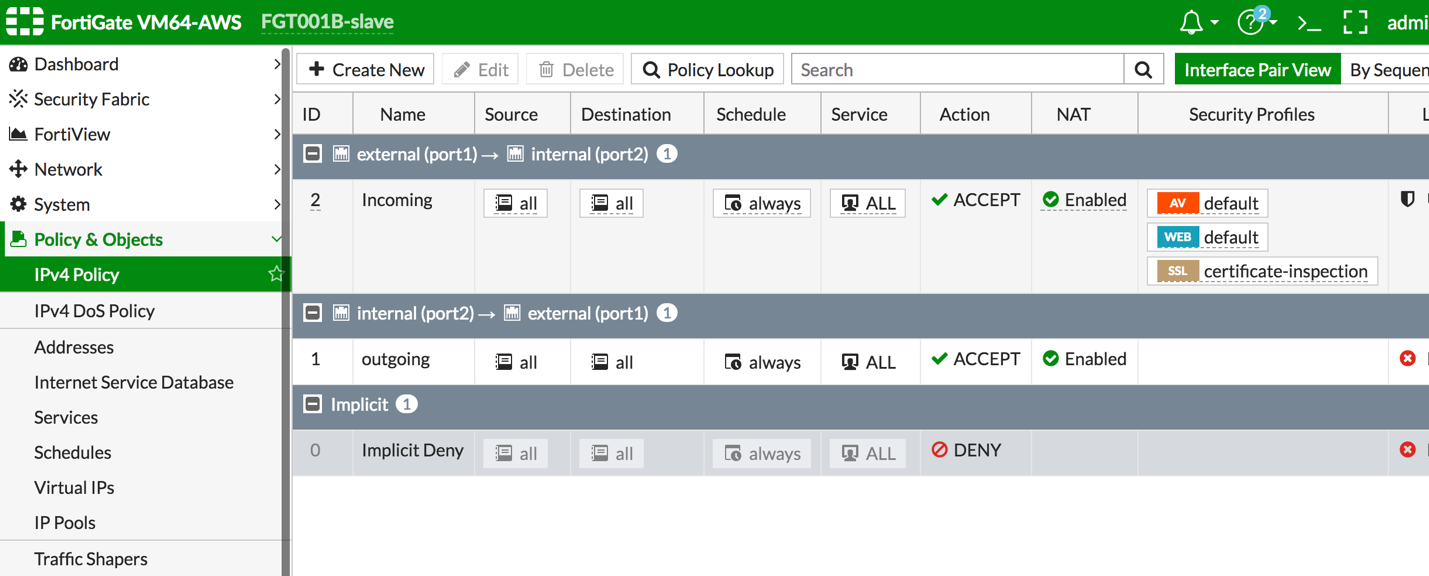Collapse the Implicit policy section

point(313,404)
